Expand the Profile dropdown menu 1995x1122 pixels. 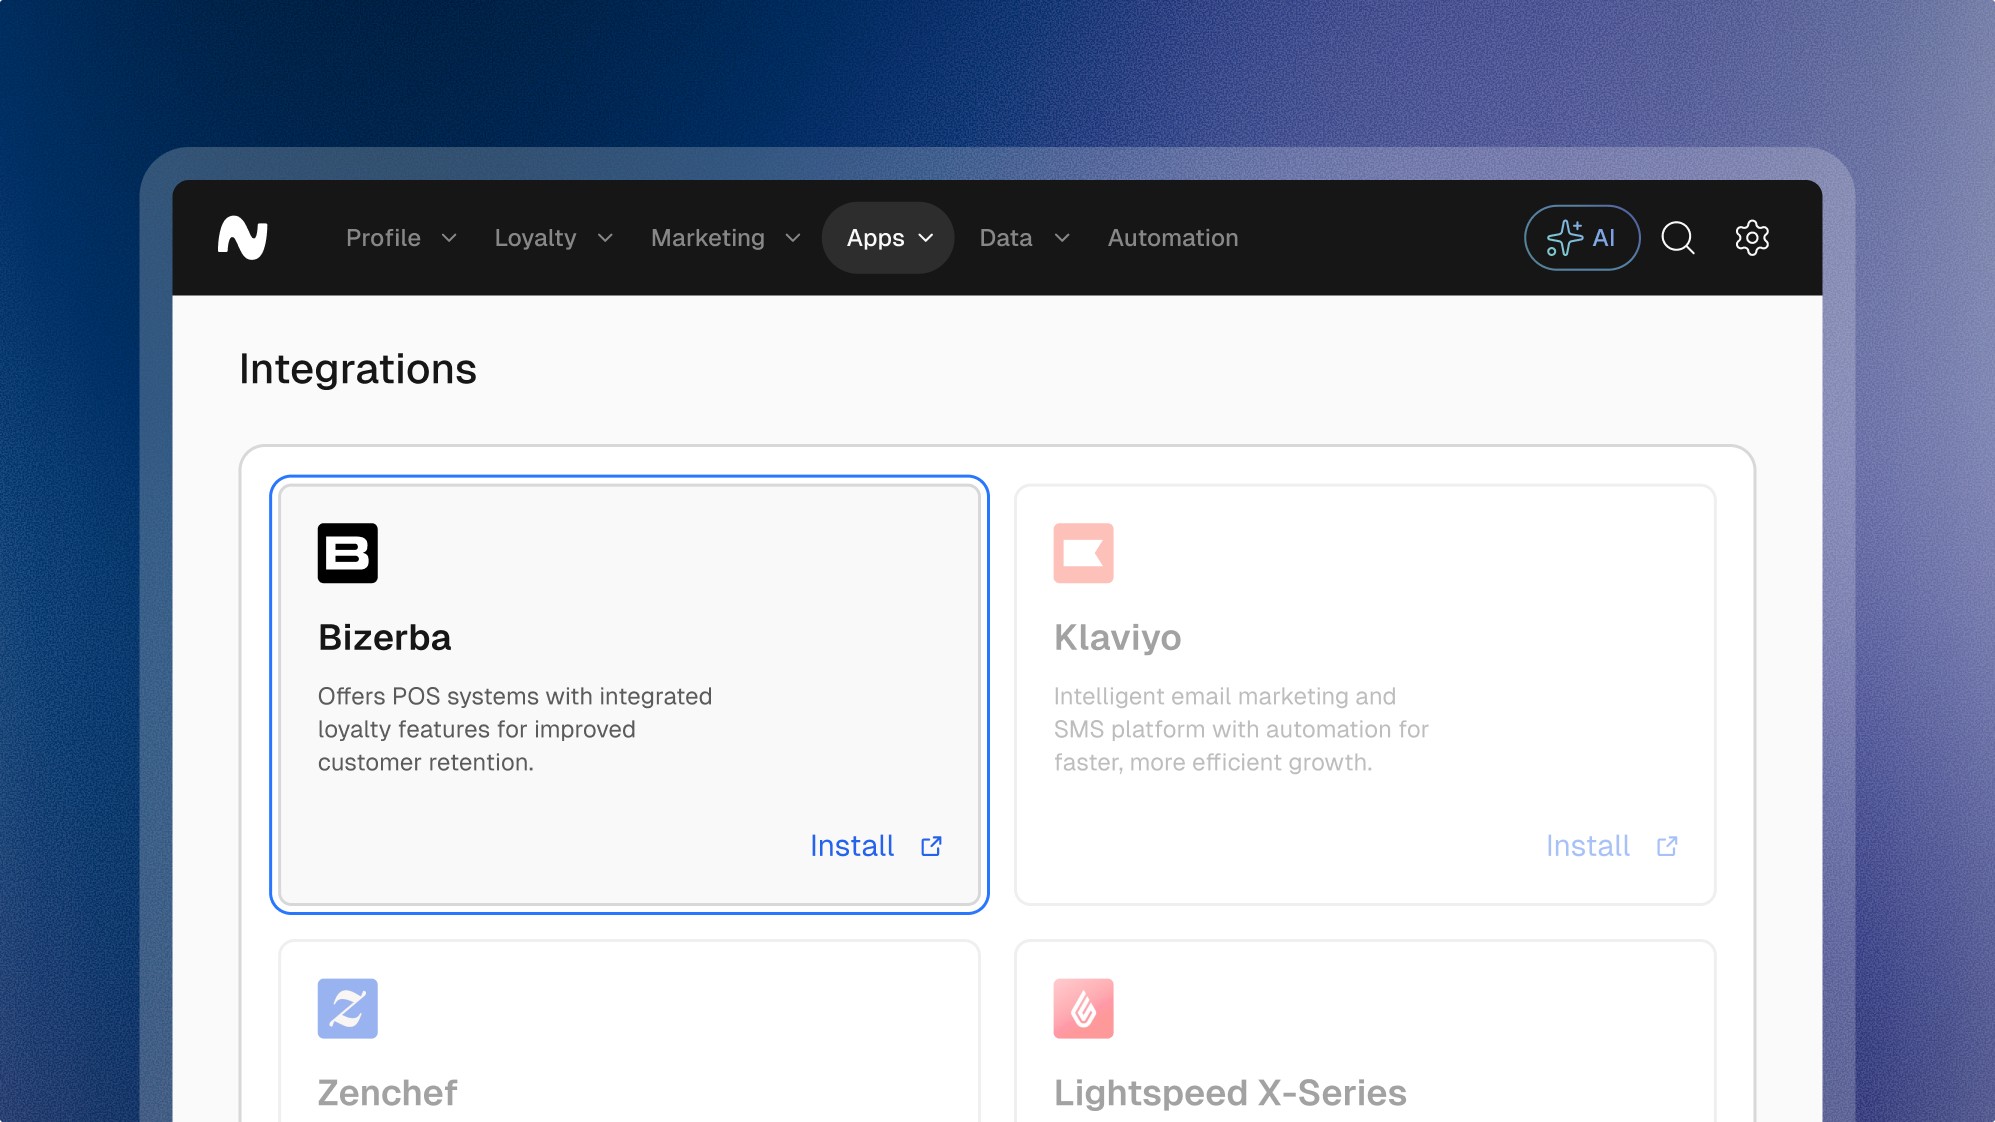pyautogui.click(x=401, y=238)
